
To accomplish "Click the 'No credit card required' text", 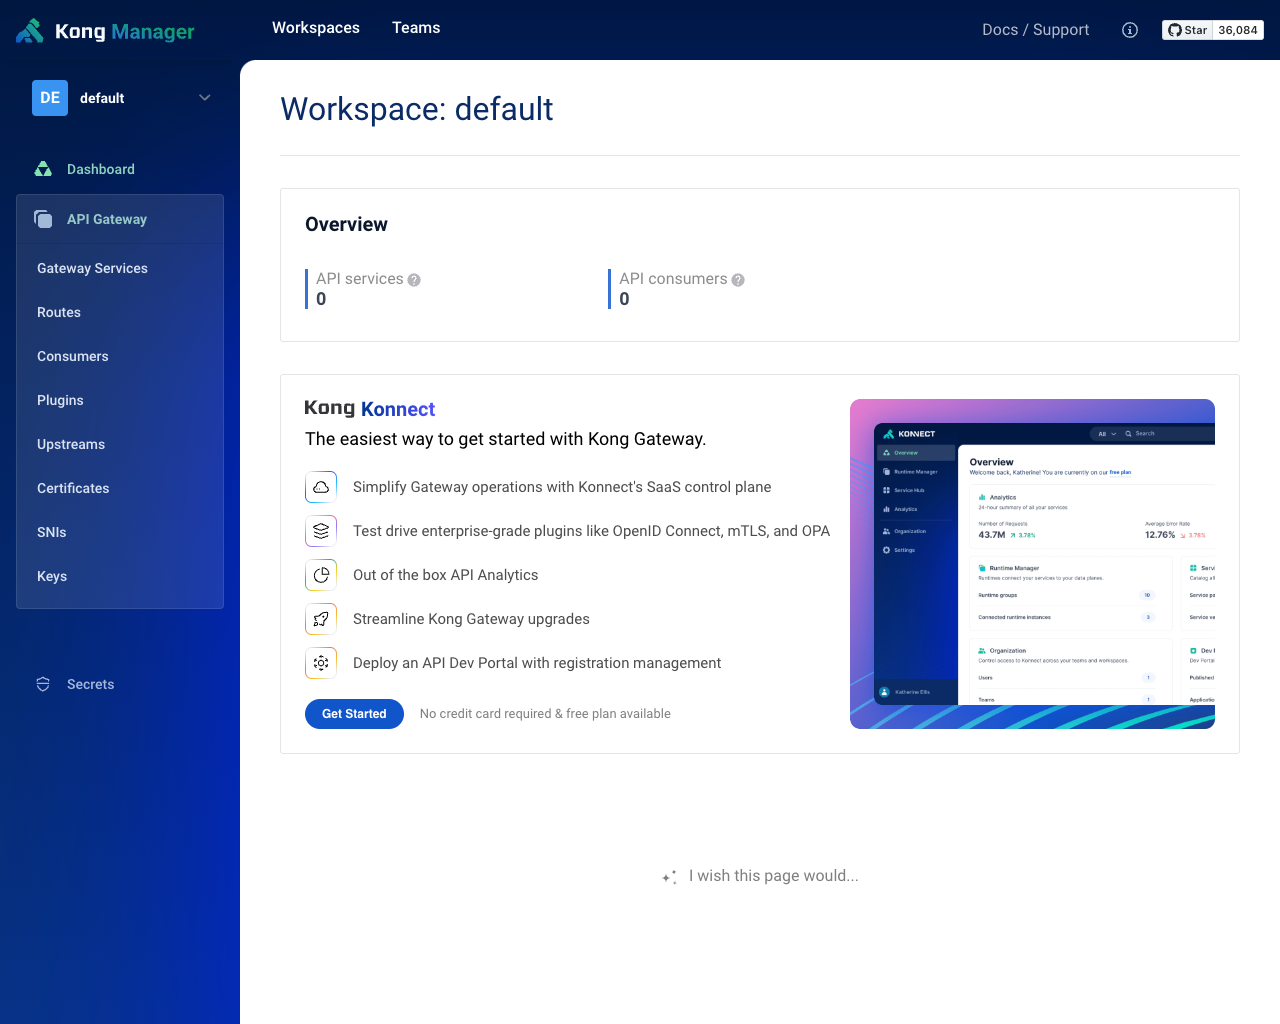I will point(545,714).
